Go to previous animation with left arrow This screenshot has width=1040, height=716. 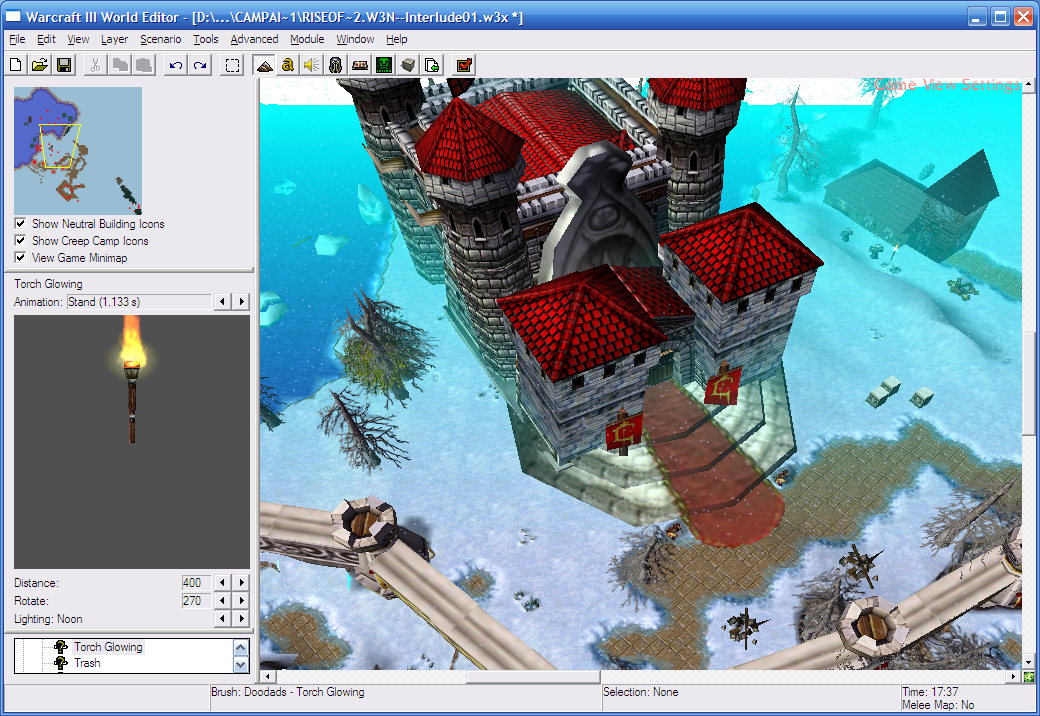(x=222, y=302)
